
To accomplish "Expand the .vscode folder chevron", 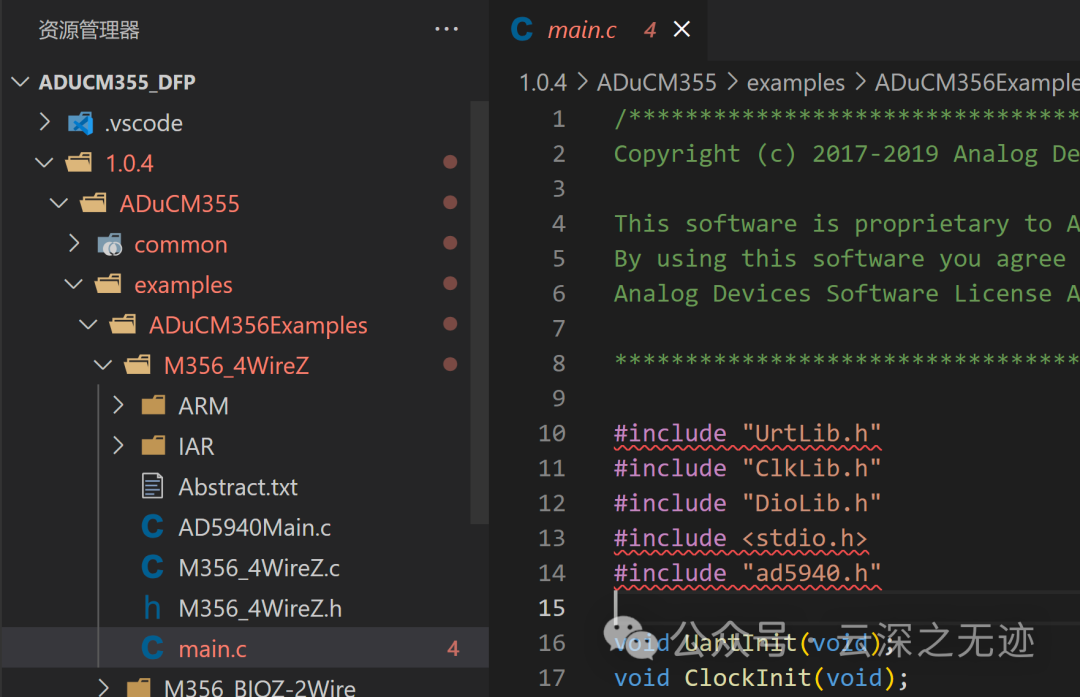I will (44, 123).
